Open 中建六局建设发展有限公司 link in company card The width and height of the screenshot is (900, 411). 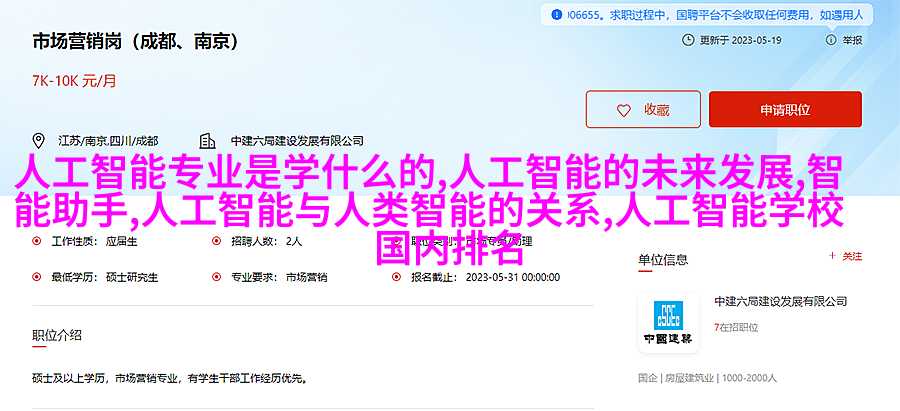781,301
